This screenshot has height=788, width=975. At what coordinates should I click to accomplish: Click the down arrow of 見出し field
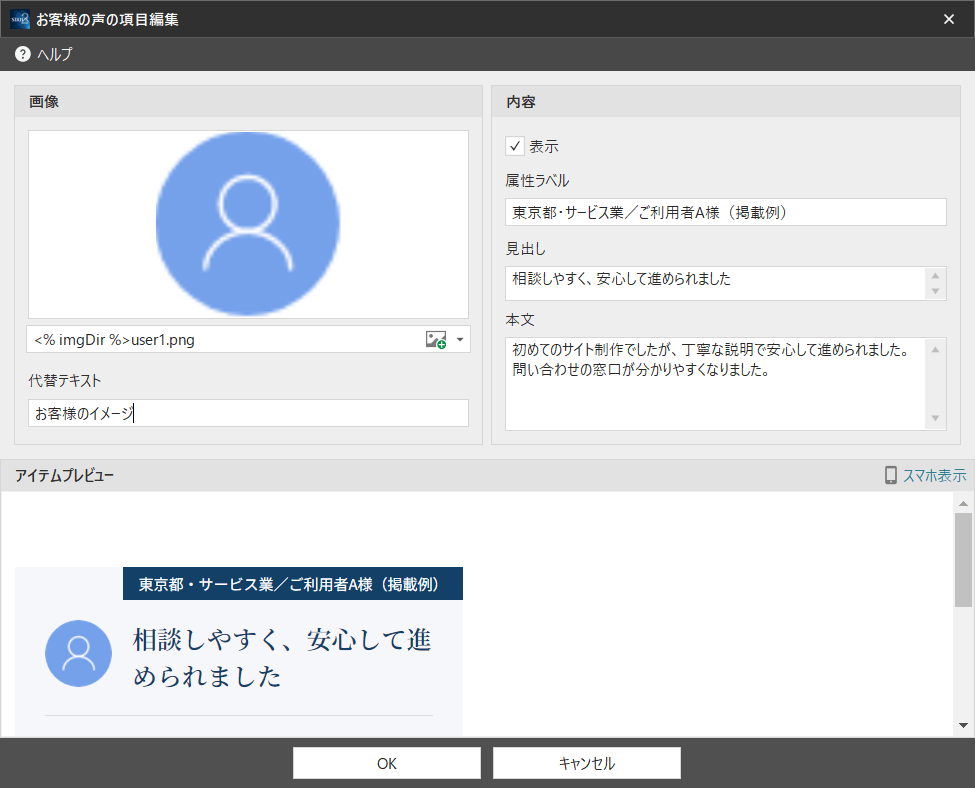coord(935,292)
